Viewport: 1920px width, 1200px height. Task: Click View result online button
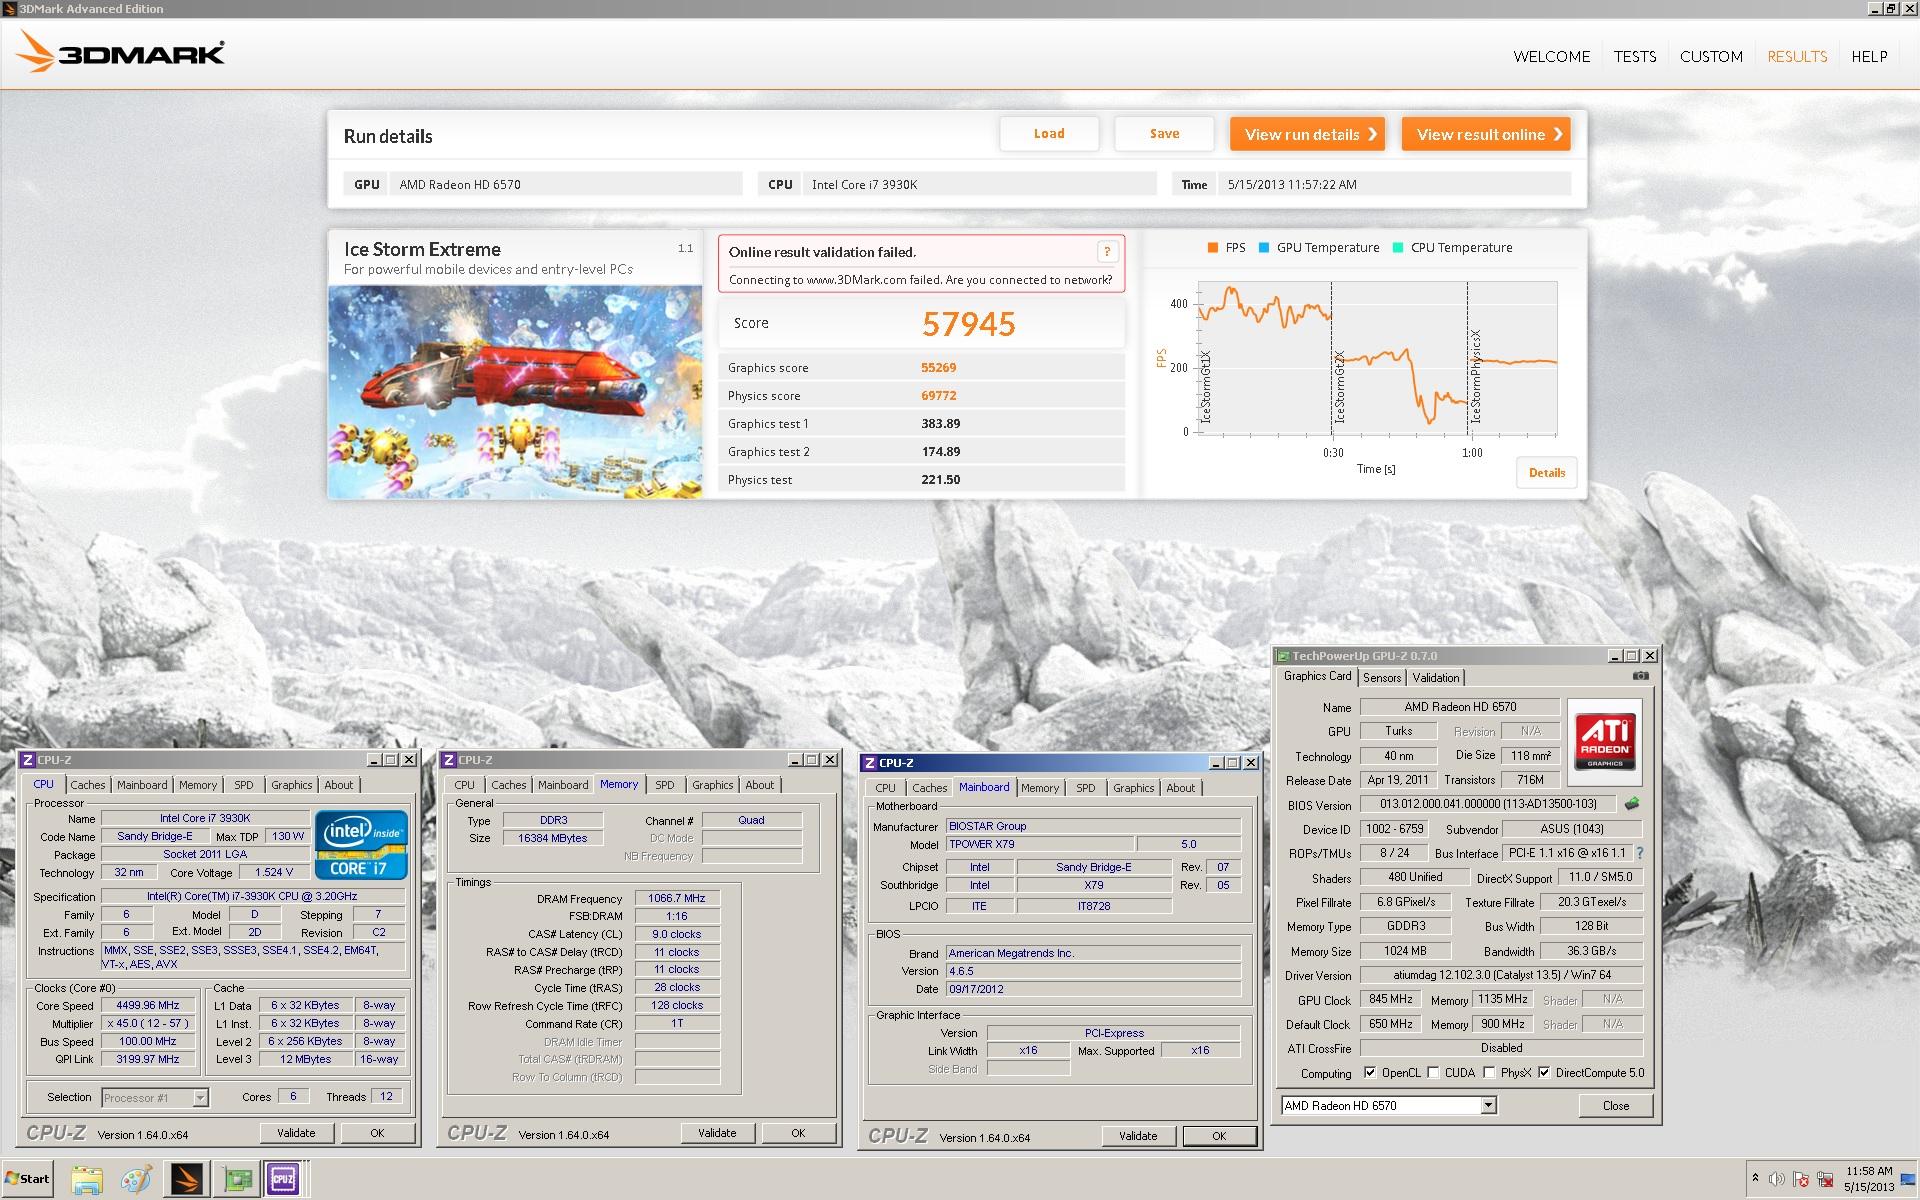1486,134
